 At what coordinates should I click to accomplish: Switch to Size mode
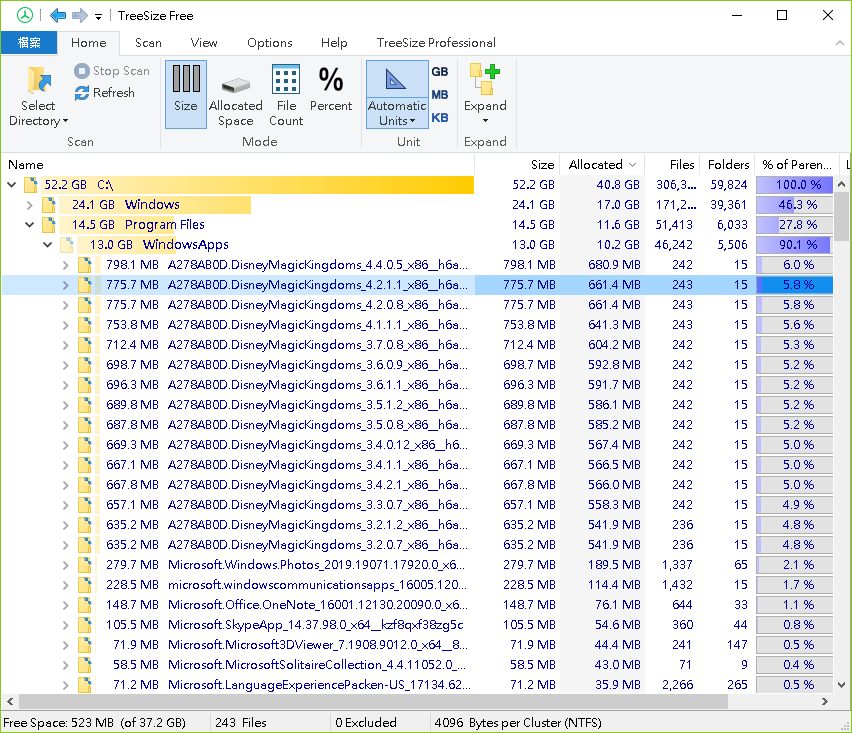186,94
